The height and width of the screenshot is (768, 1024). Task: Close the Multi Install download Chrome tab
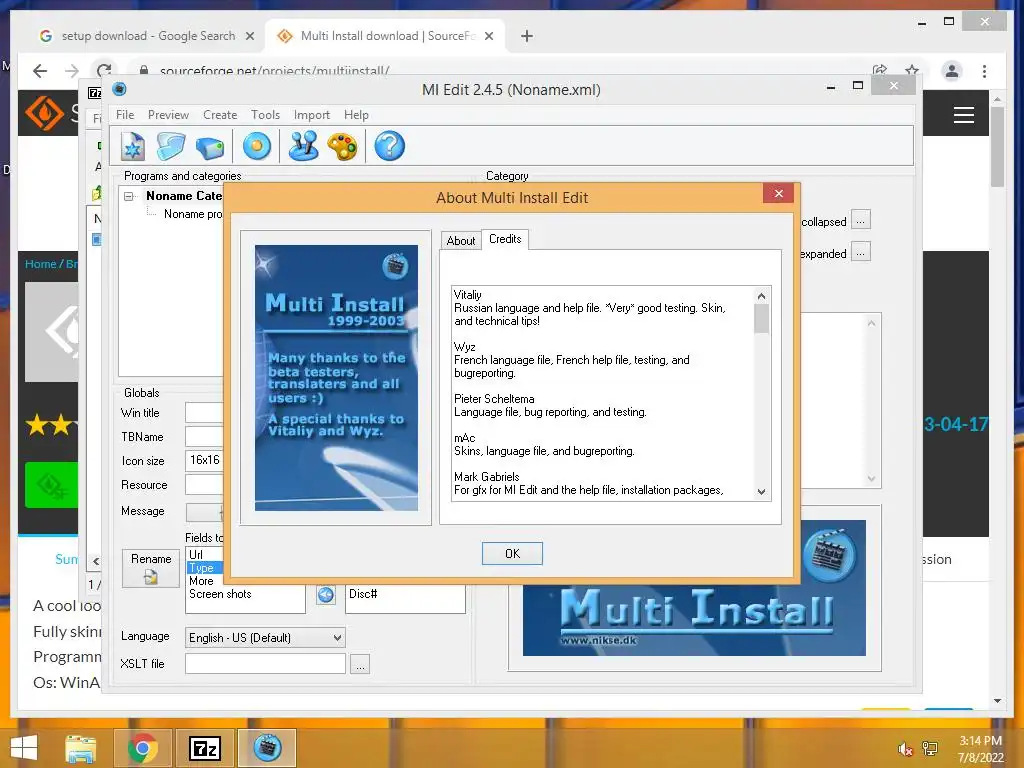click(488, 36)
